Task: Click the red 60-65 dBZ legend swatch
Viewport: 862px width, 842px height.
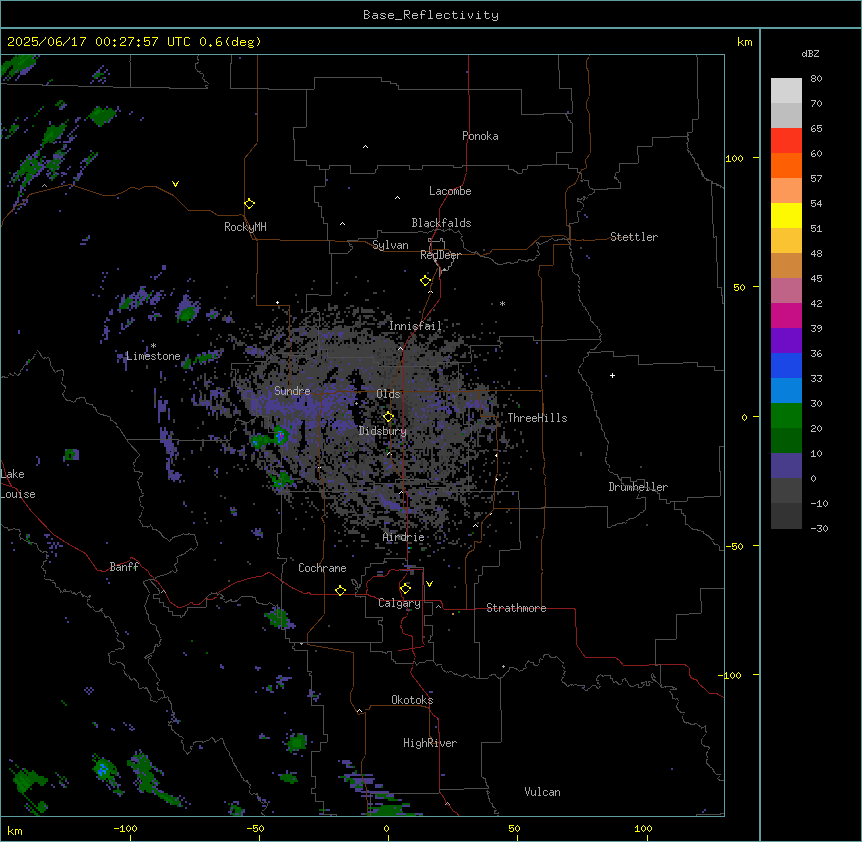Action: coord(786,140)
